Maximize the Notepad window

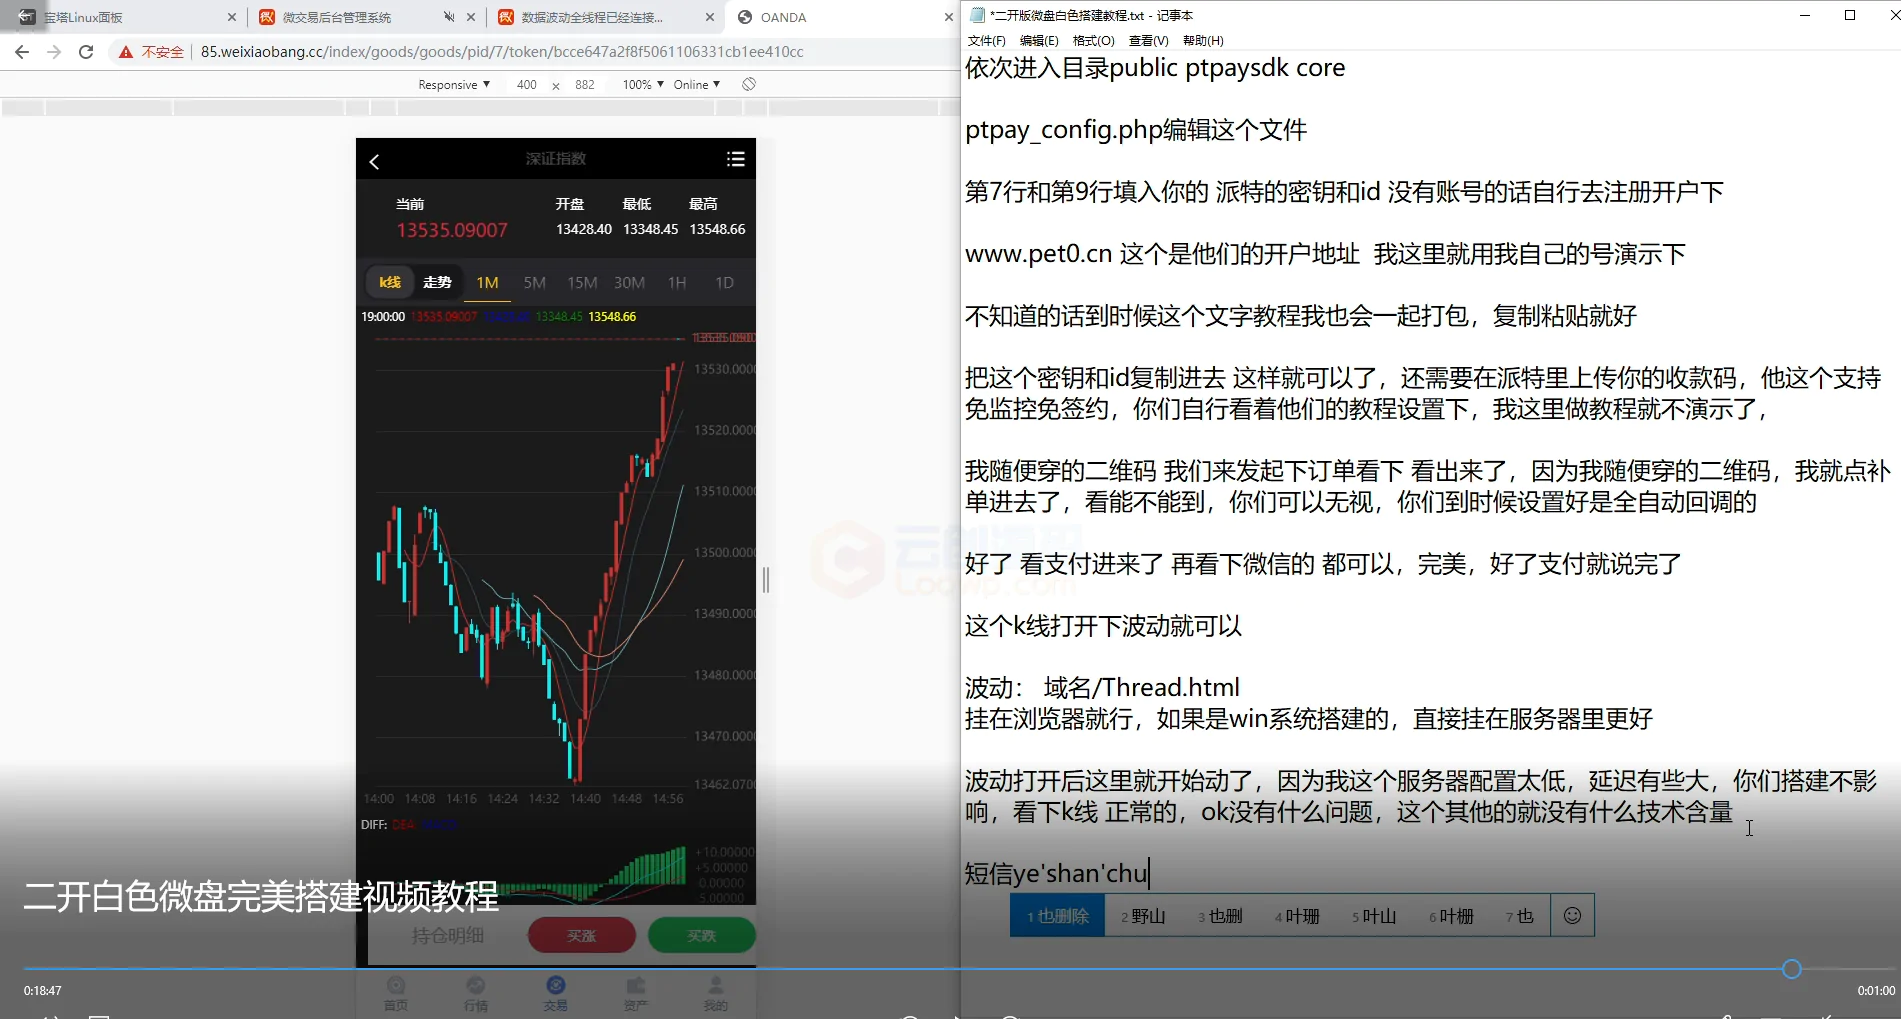pyautogui.click(x=1850, y=15)
